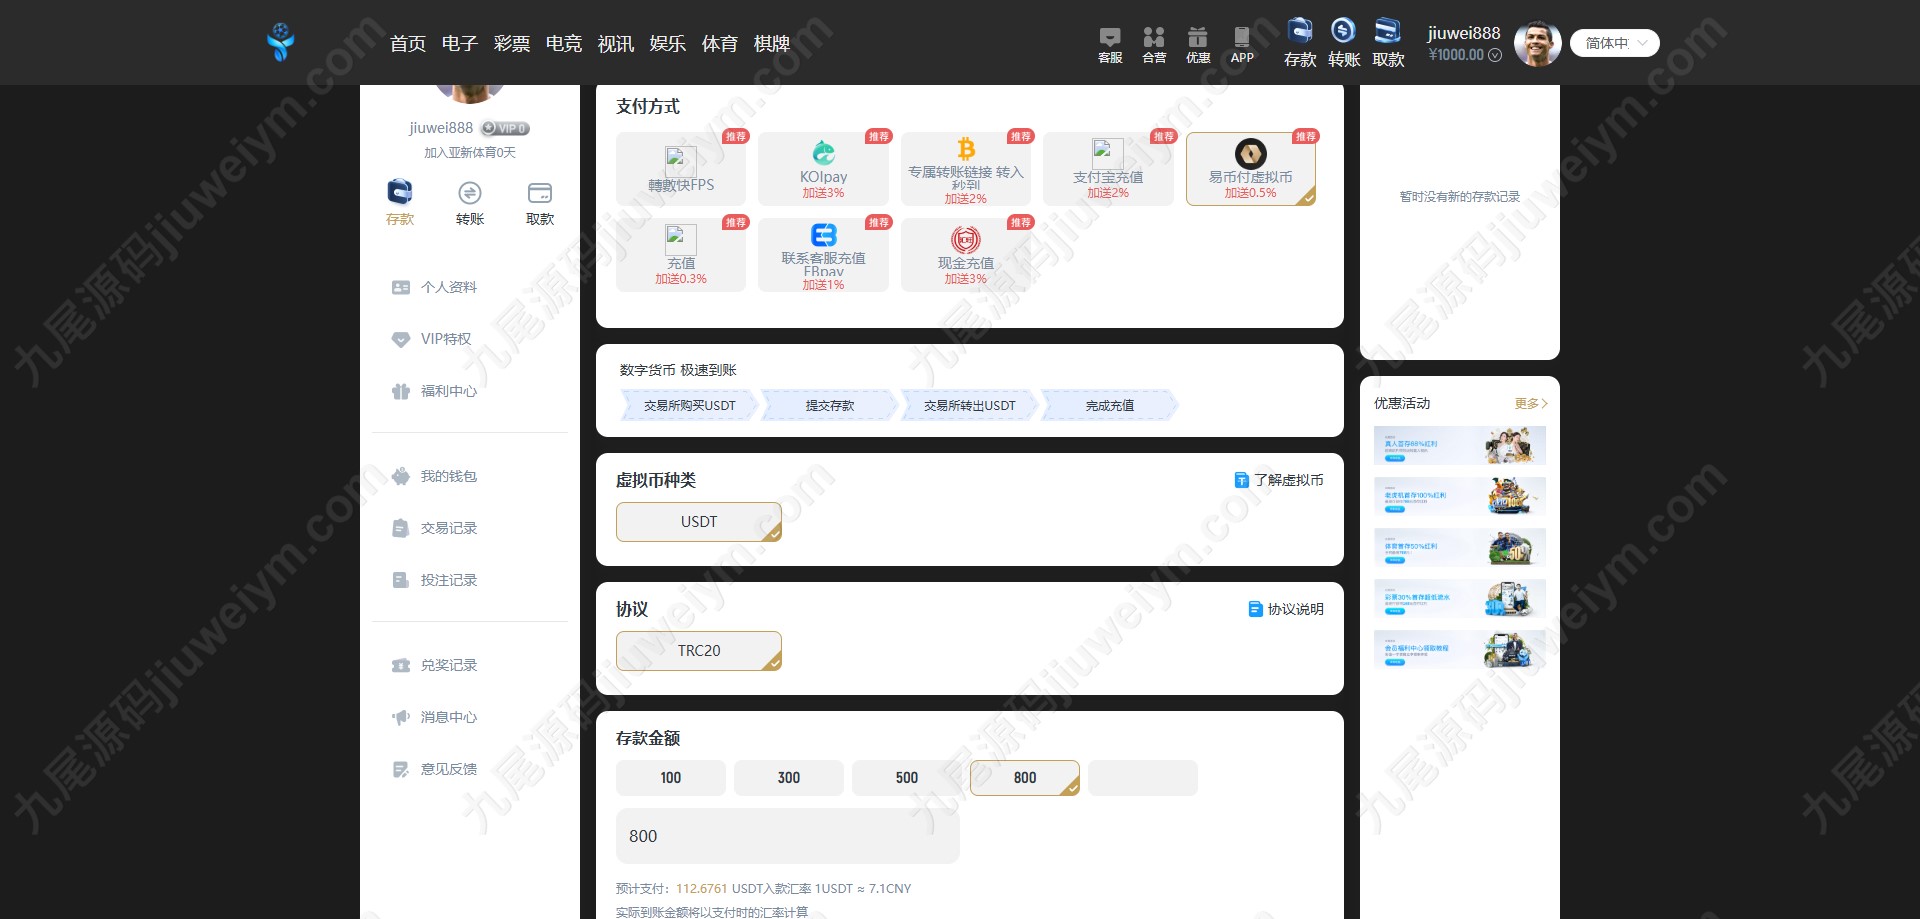Screen dimensions: 1920x919
Task: Click the site logo in the header
Action: (281, 42)
